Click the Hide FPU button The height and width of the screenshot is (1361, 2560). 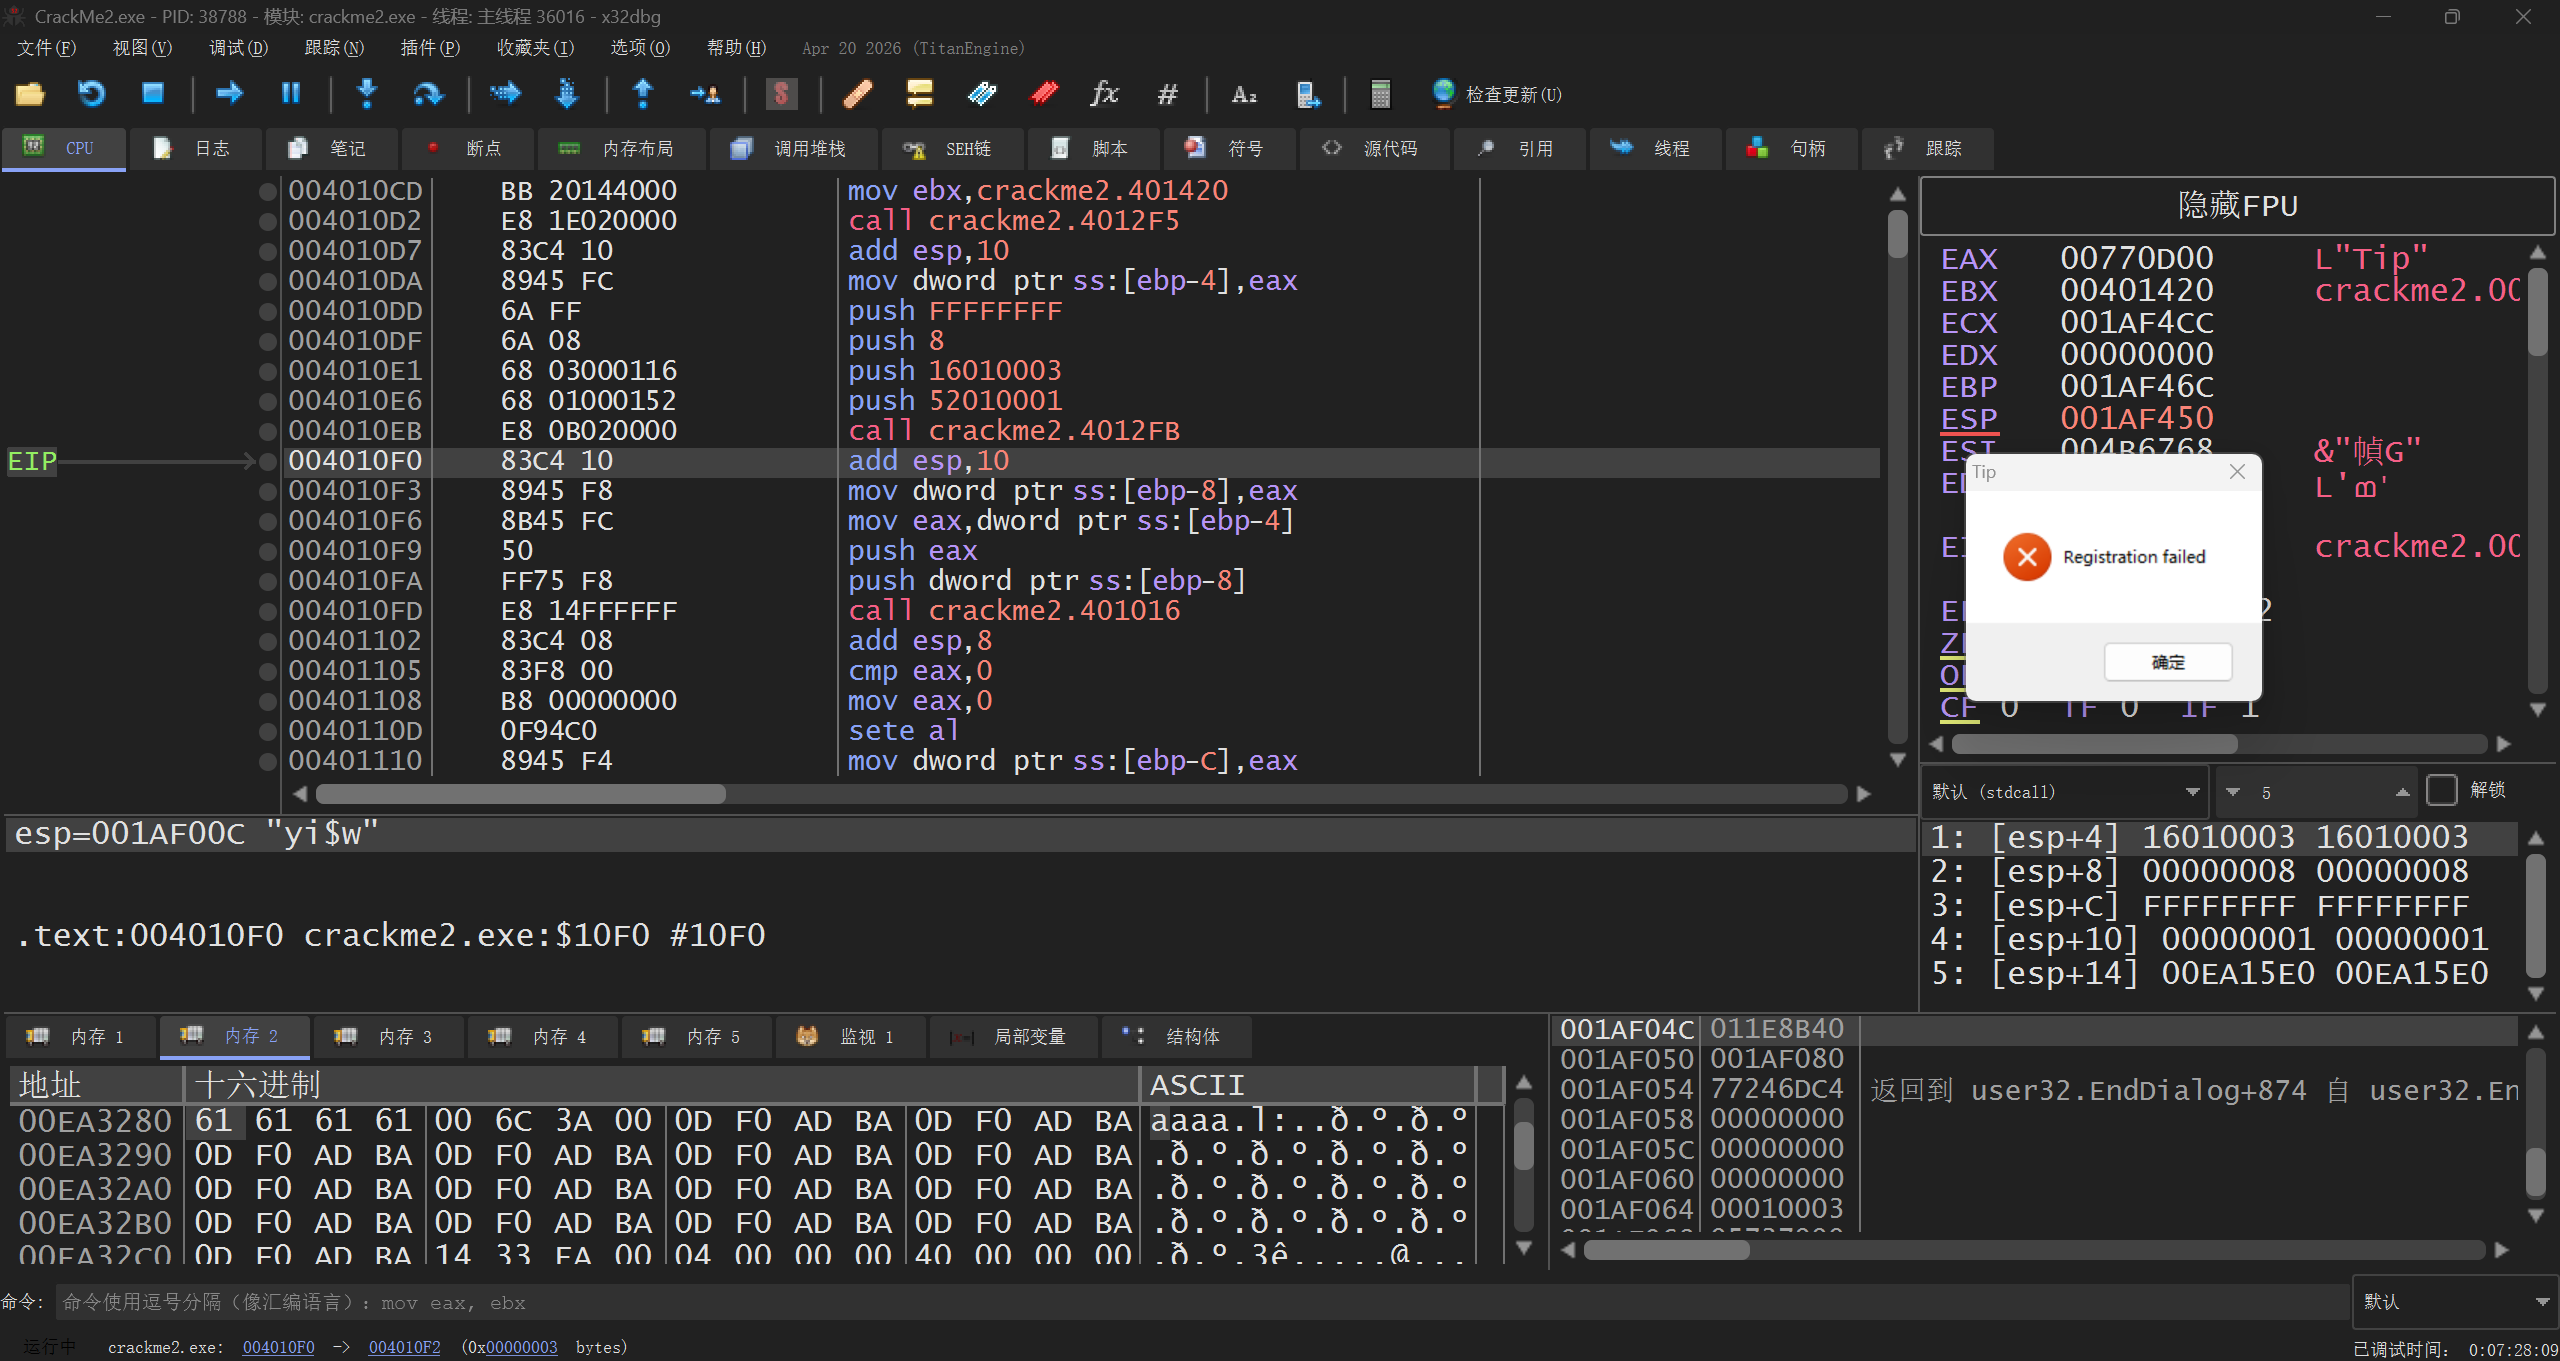click(x=2237, y=206)
